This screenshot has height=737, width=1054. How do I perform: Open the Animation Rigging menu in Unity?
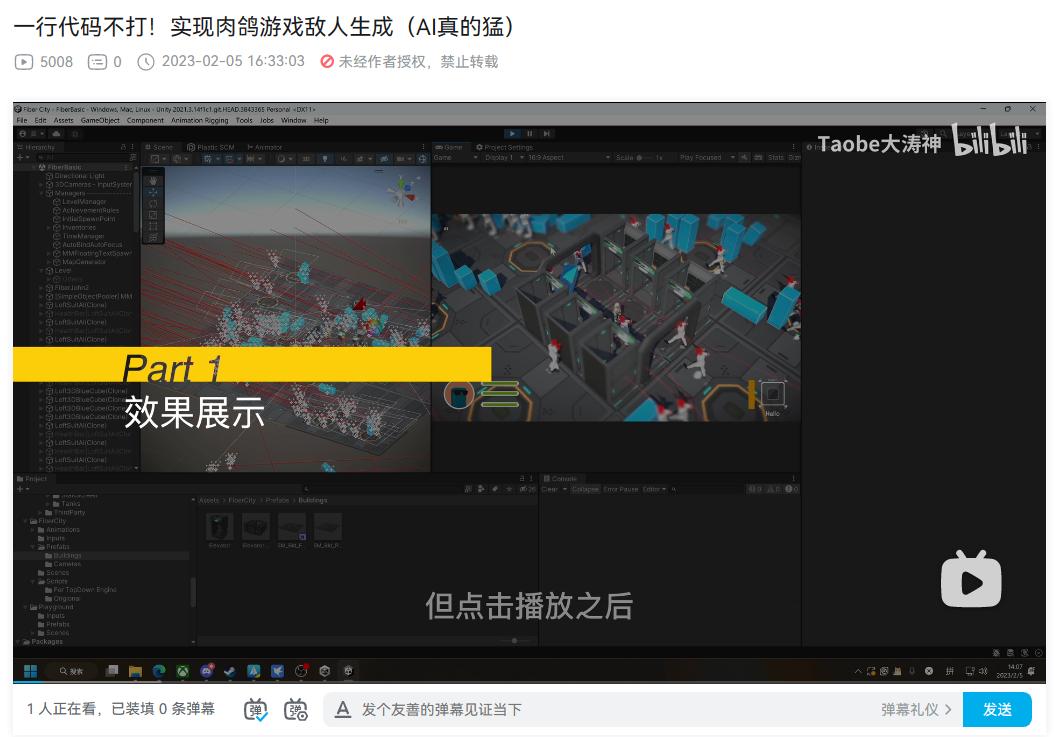(x=199, y=120)
